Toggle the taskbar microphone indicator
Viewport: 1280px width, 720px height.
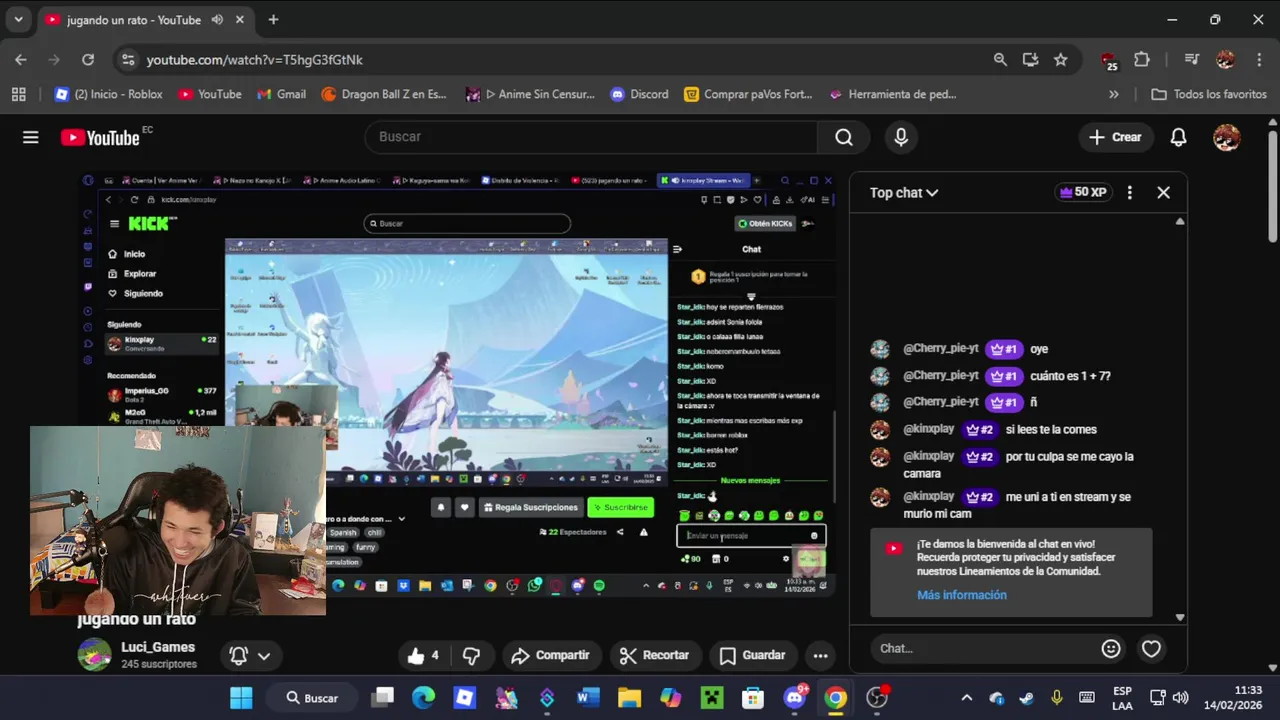(x=1056, y=698)
